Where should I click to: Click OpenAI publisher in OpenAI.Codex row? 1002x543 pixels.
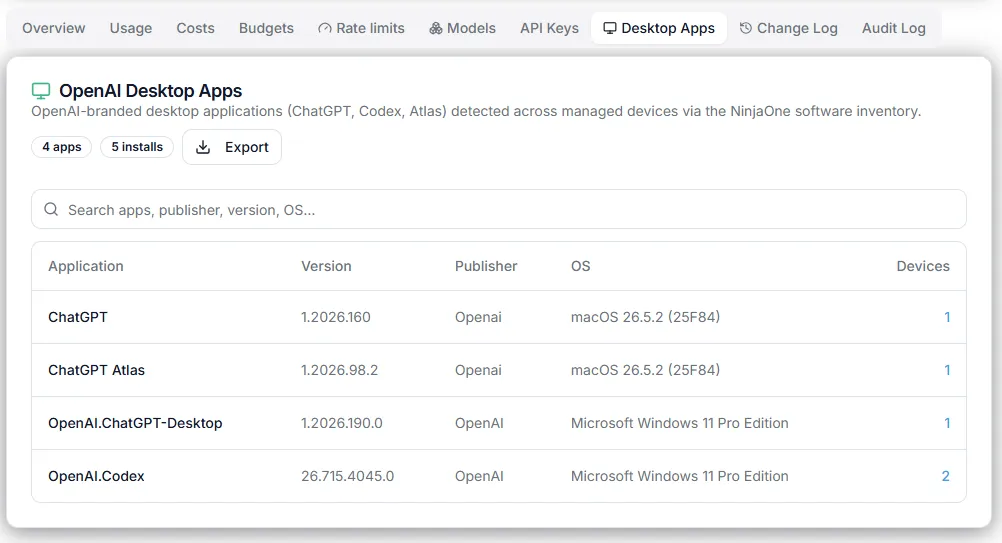pos(479,477)
